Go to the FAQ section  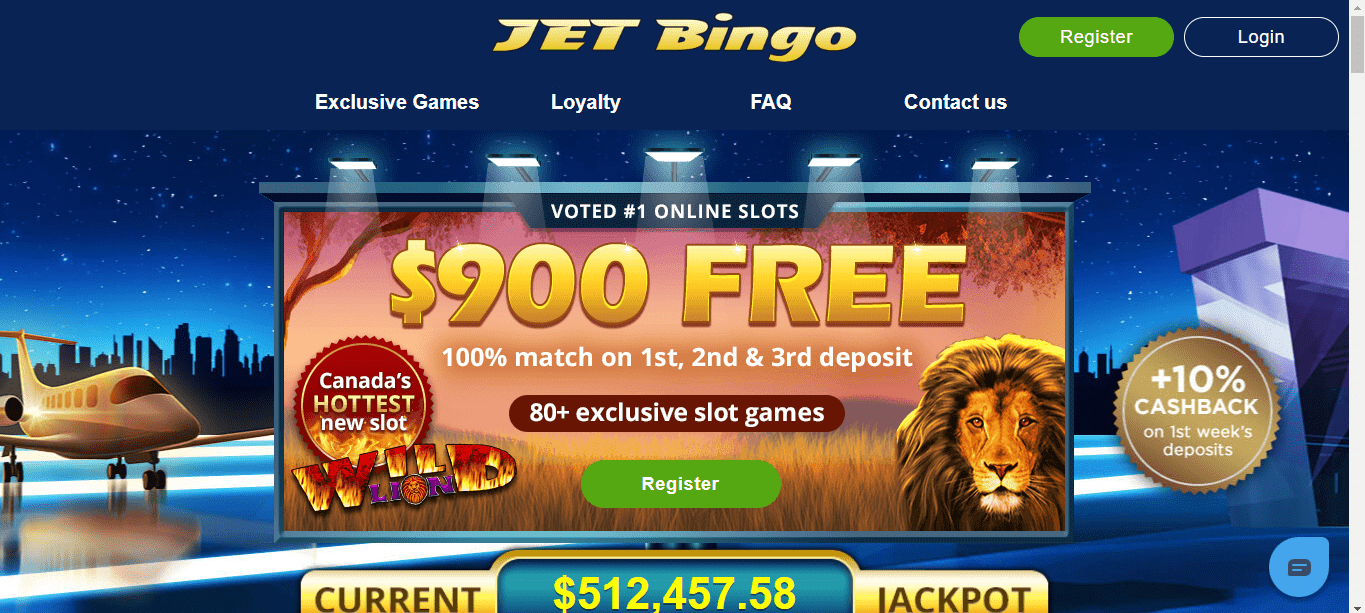coord(771,102)
